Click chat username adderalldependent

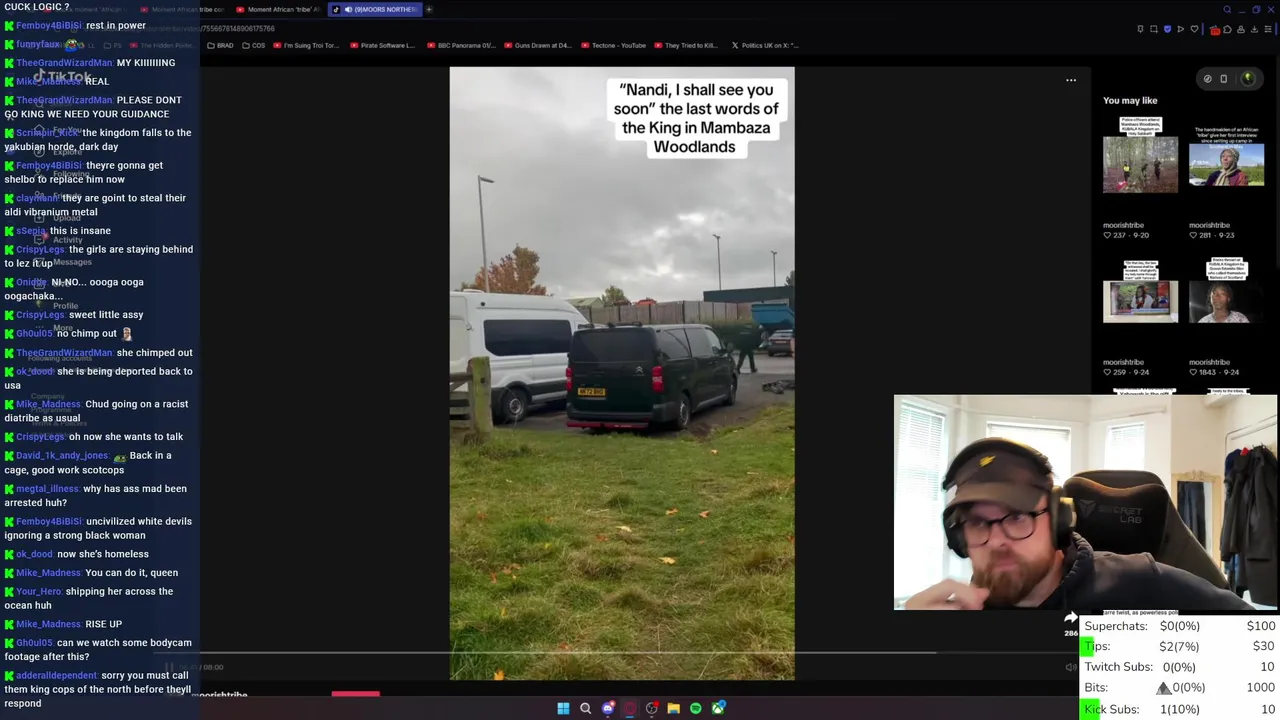tap(56, 676)
